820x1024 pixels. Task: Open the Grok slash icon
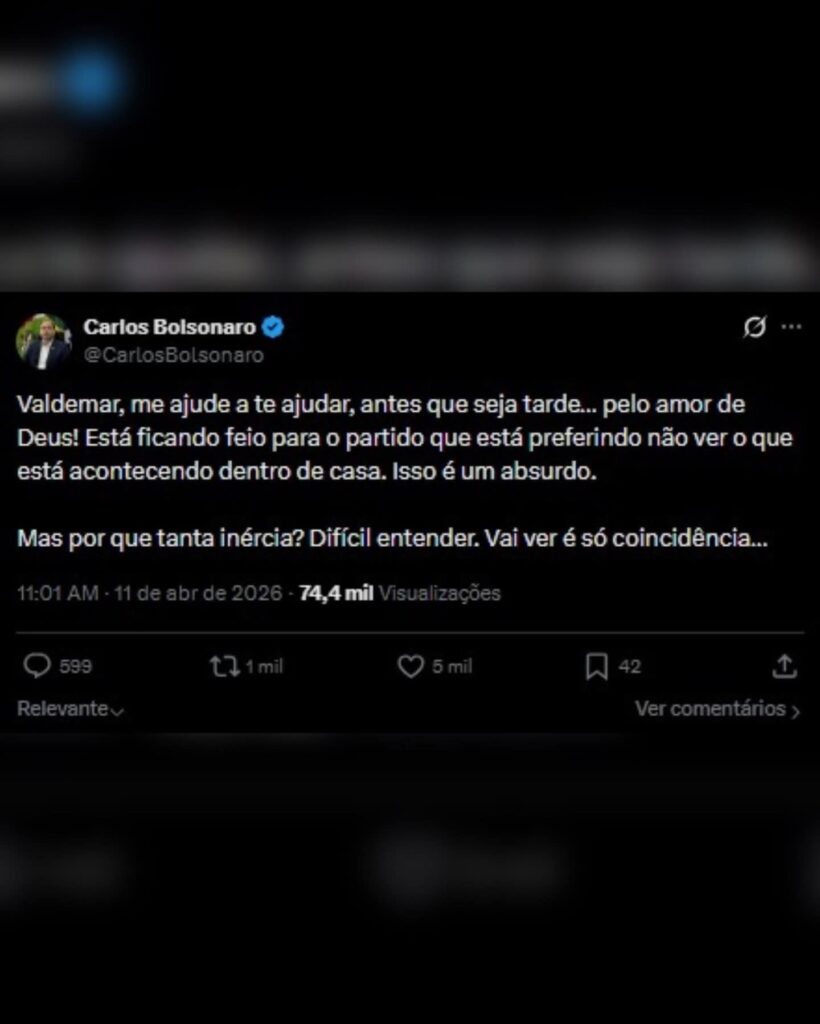tap(755, 327)
